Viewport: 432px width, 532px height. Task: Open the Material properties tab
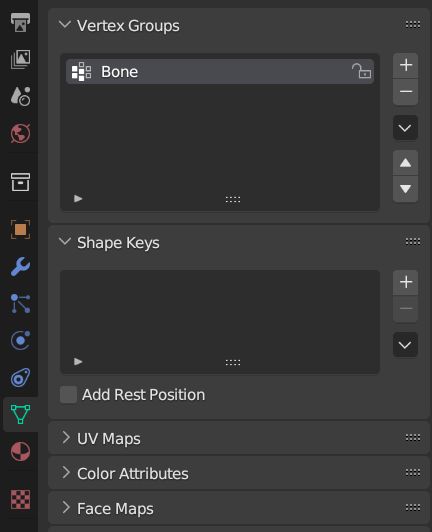20,451
